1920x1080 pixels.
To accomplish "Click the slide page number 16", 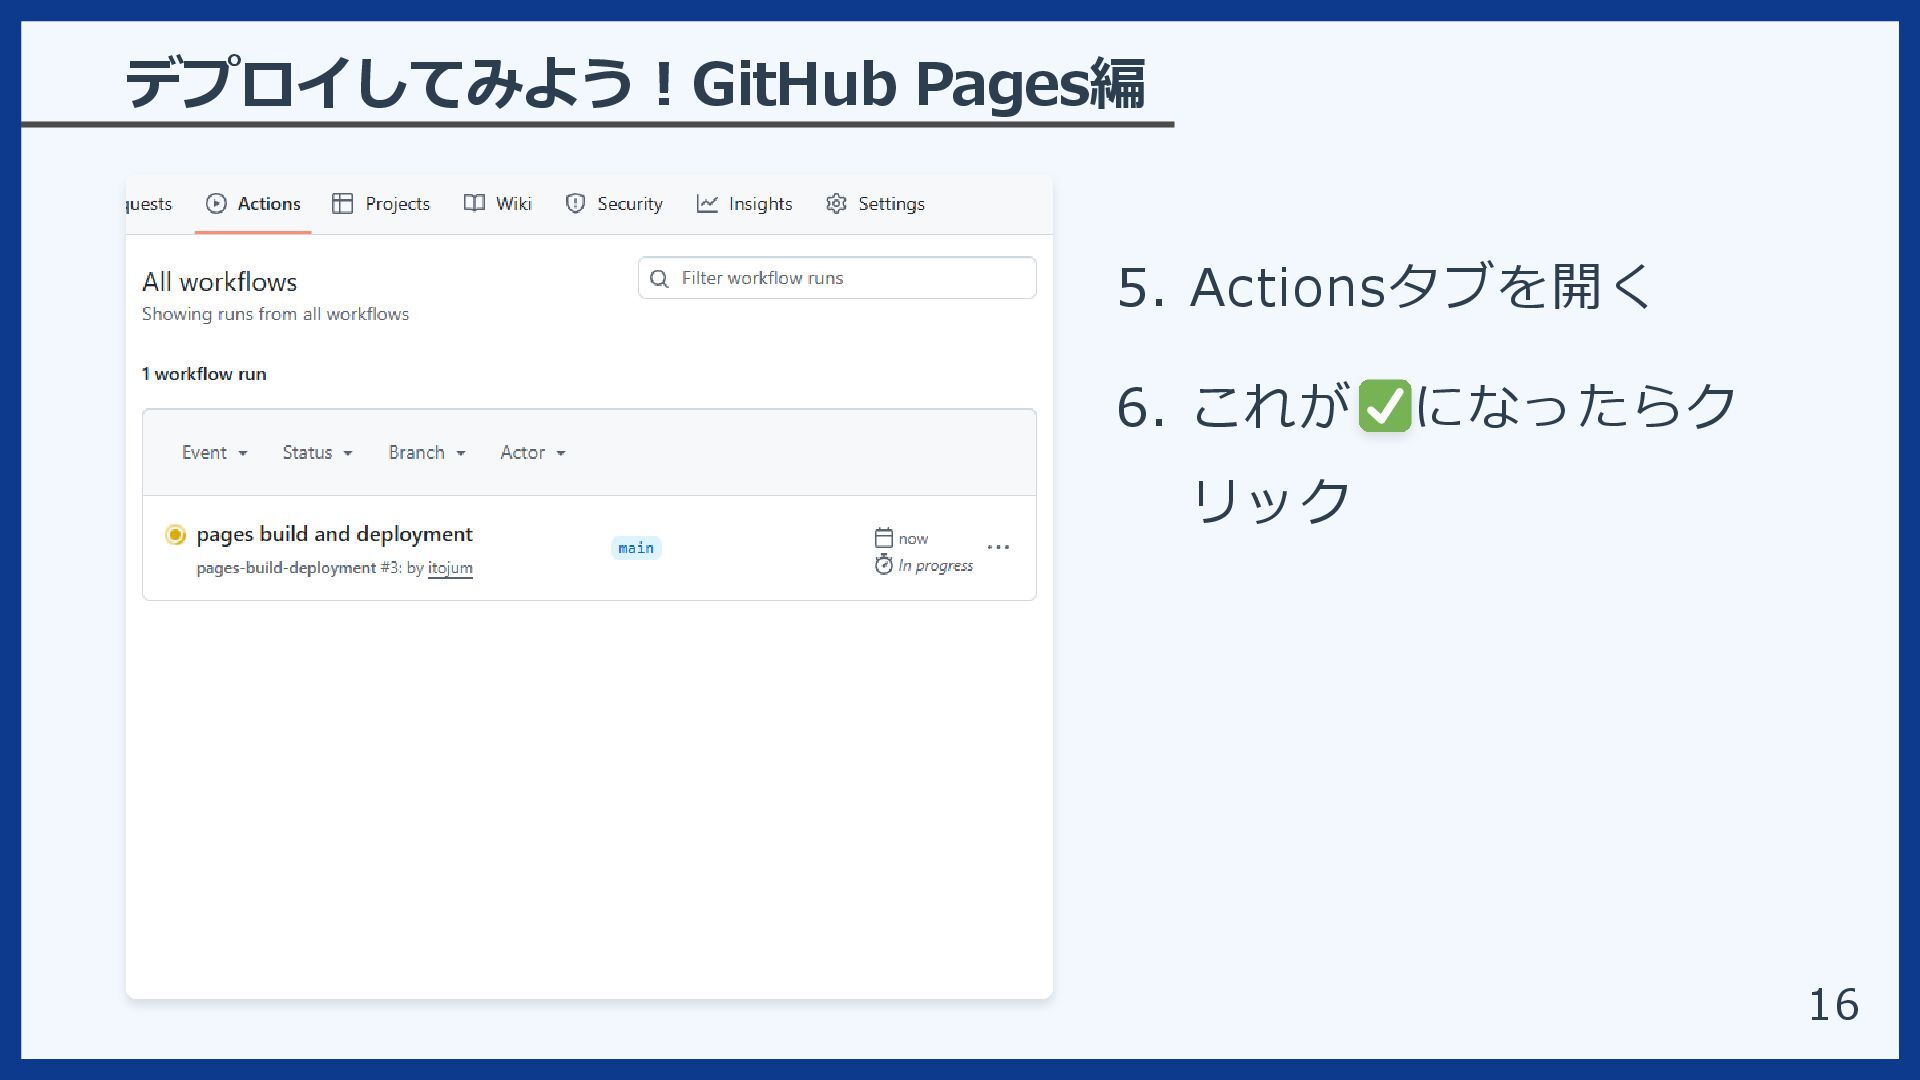I will tap(1834, 1005).
